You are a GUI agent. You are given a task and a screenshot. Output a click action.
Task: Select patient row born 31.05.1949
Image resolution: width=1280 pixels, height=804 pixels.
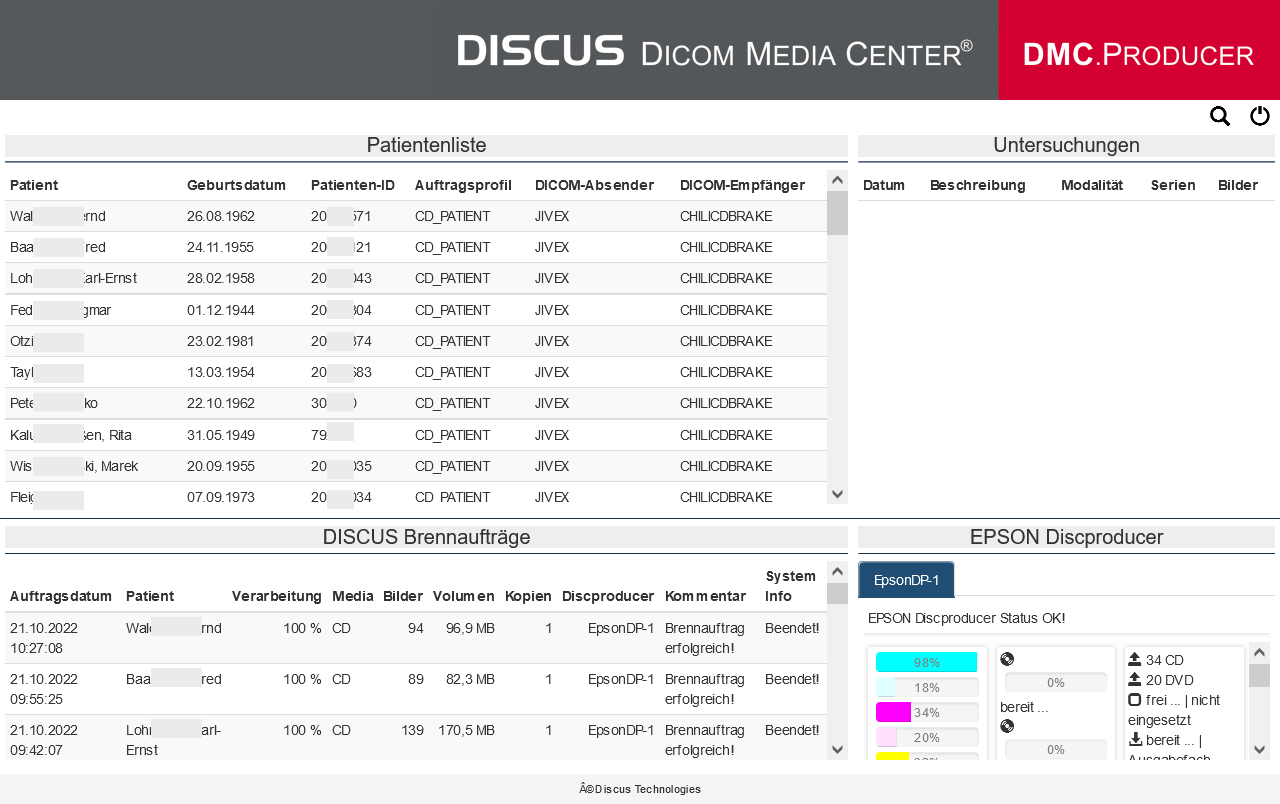416,435
